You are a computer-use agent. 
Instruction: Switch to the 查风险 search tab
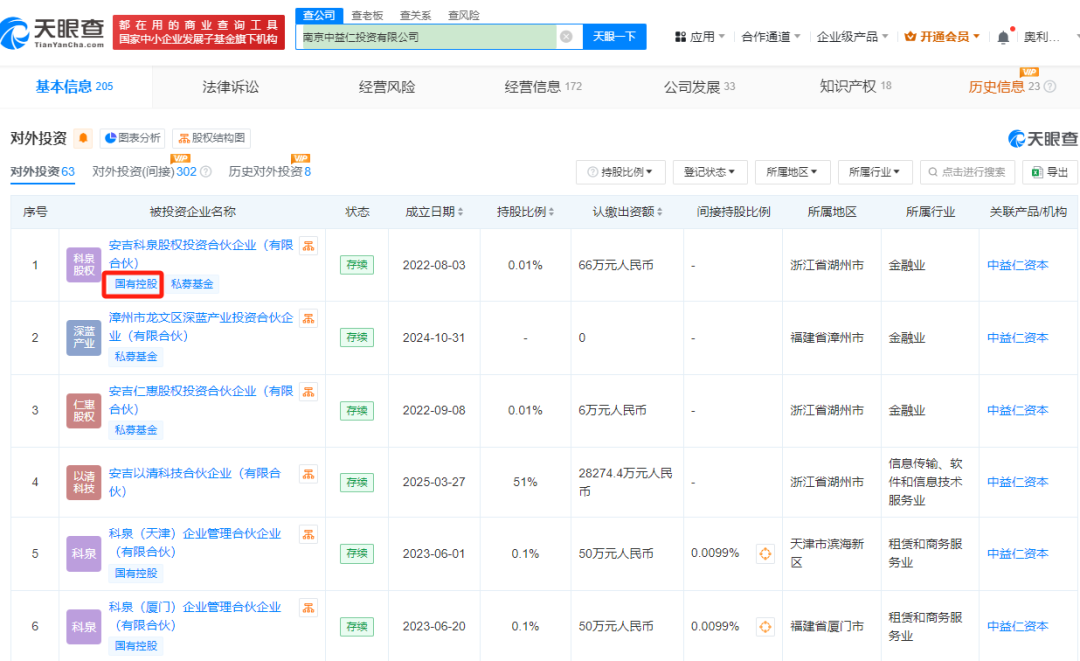[464, 15]
